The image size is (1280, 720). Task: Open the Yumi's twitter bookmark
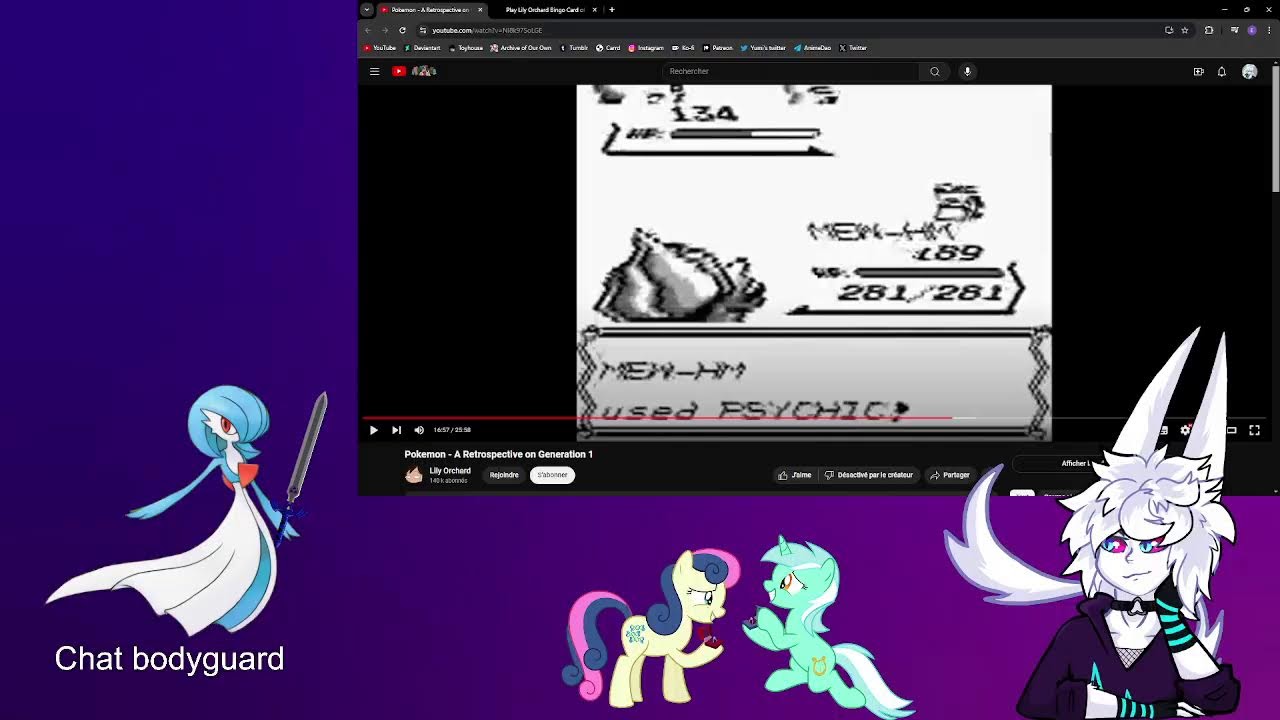(x=763, y=48)
